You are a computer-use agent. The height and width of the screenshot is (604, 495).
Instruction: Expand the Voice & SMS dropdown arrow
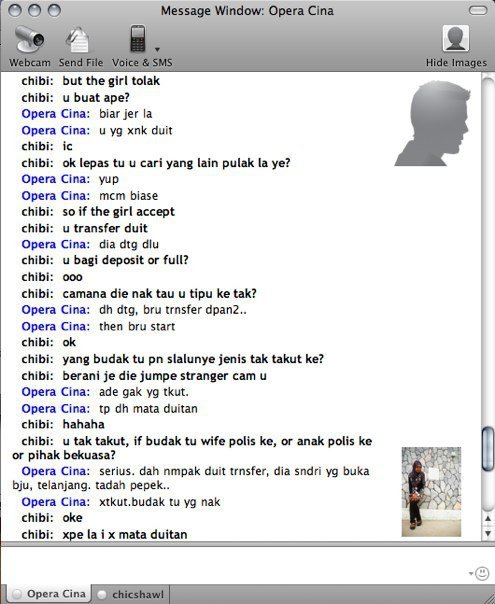tap(157, 49)
